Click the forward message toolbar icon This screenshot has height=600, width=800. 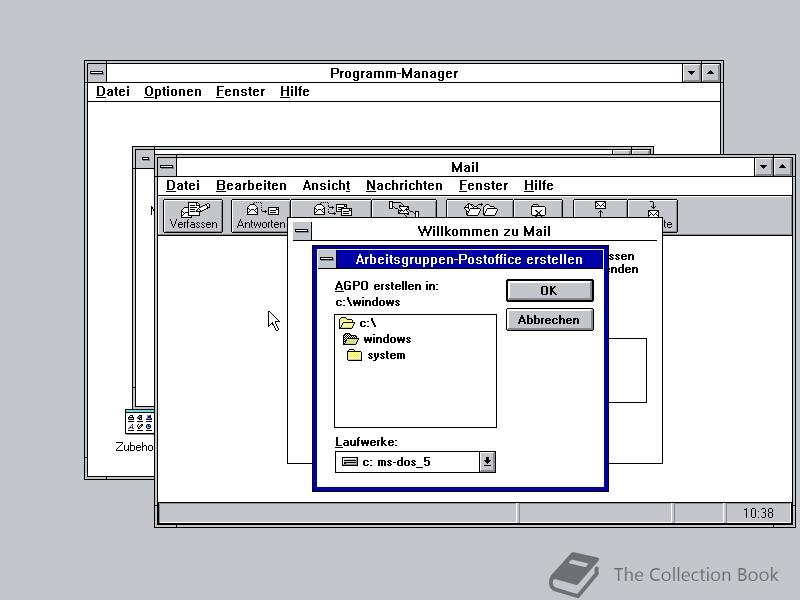point(404,209)
